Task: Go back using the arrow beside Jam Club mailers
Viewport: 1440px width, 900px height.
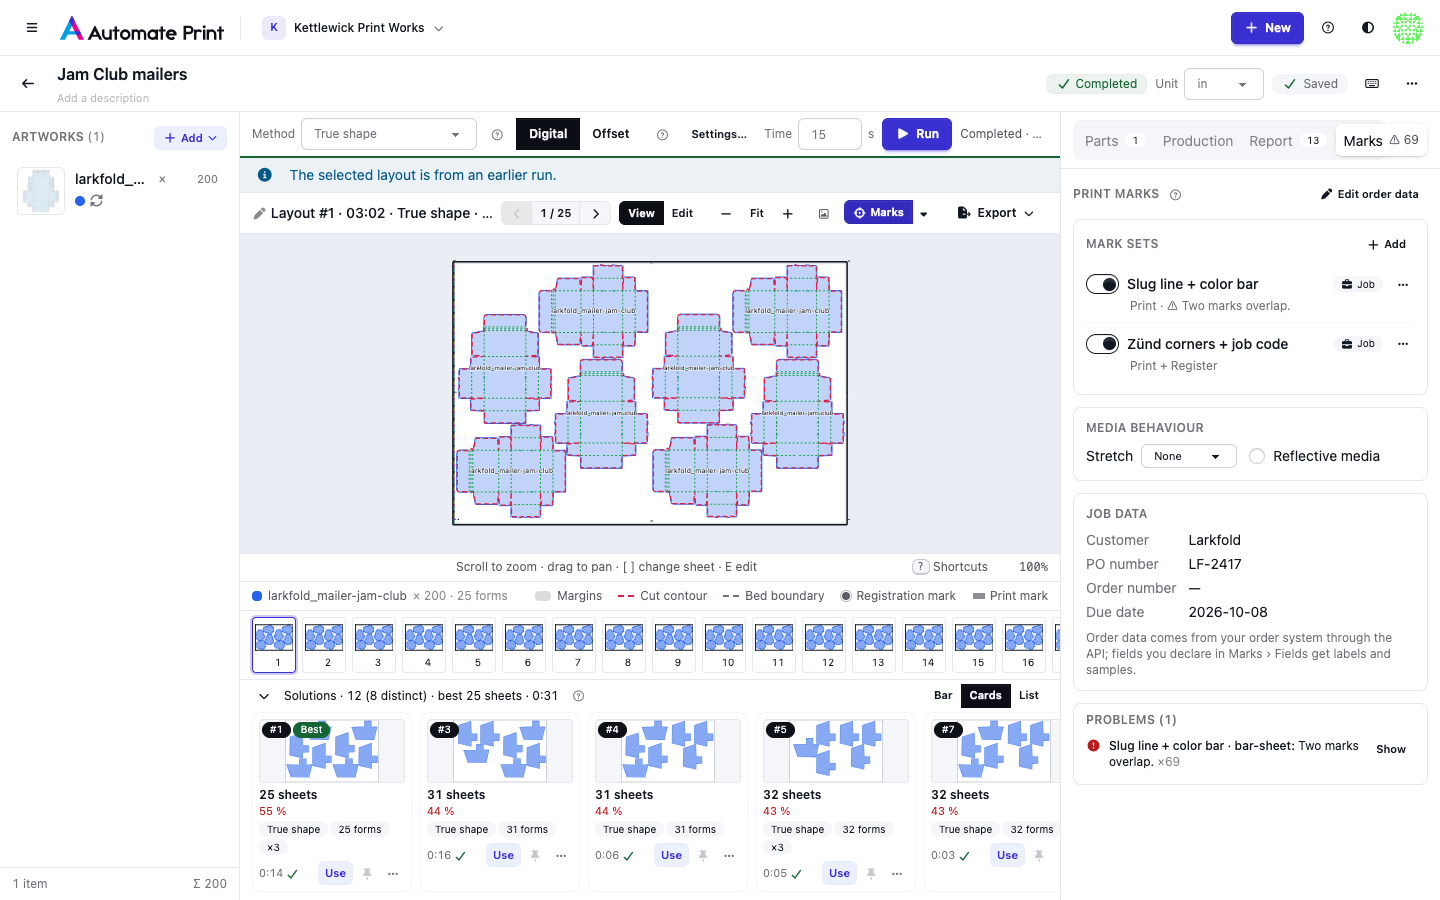Action: (x=28, y=84)
